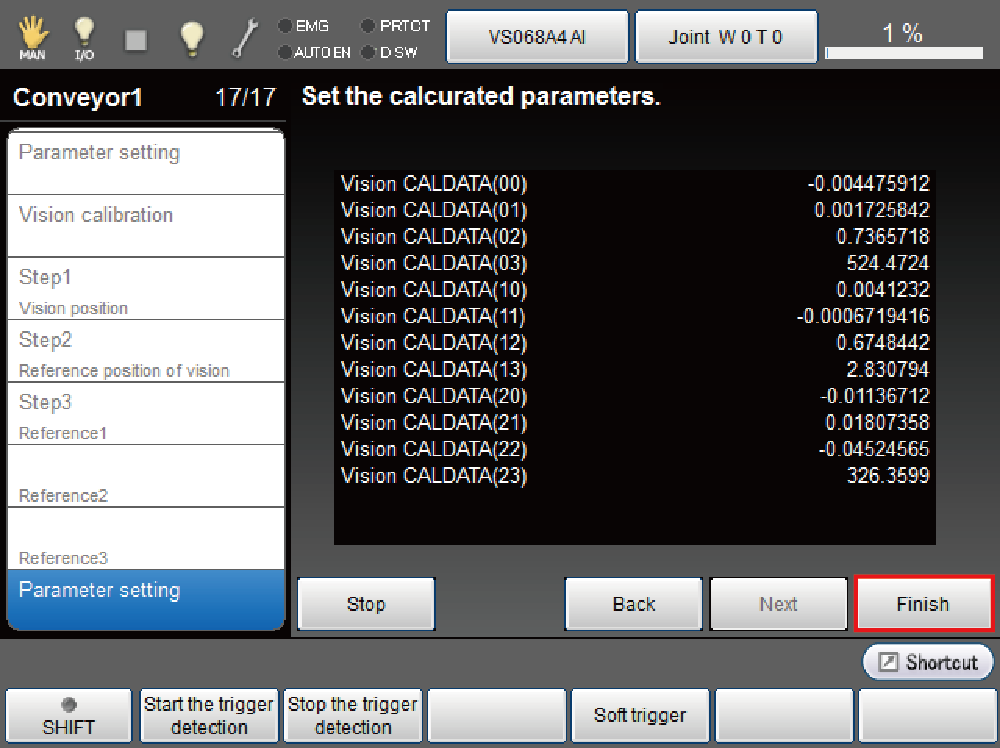Open the I/O light bulb icon
Screen dimensions: 1000x748
[85, 37]
